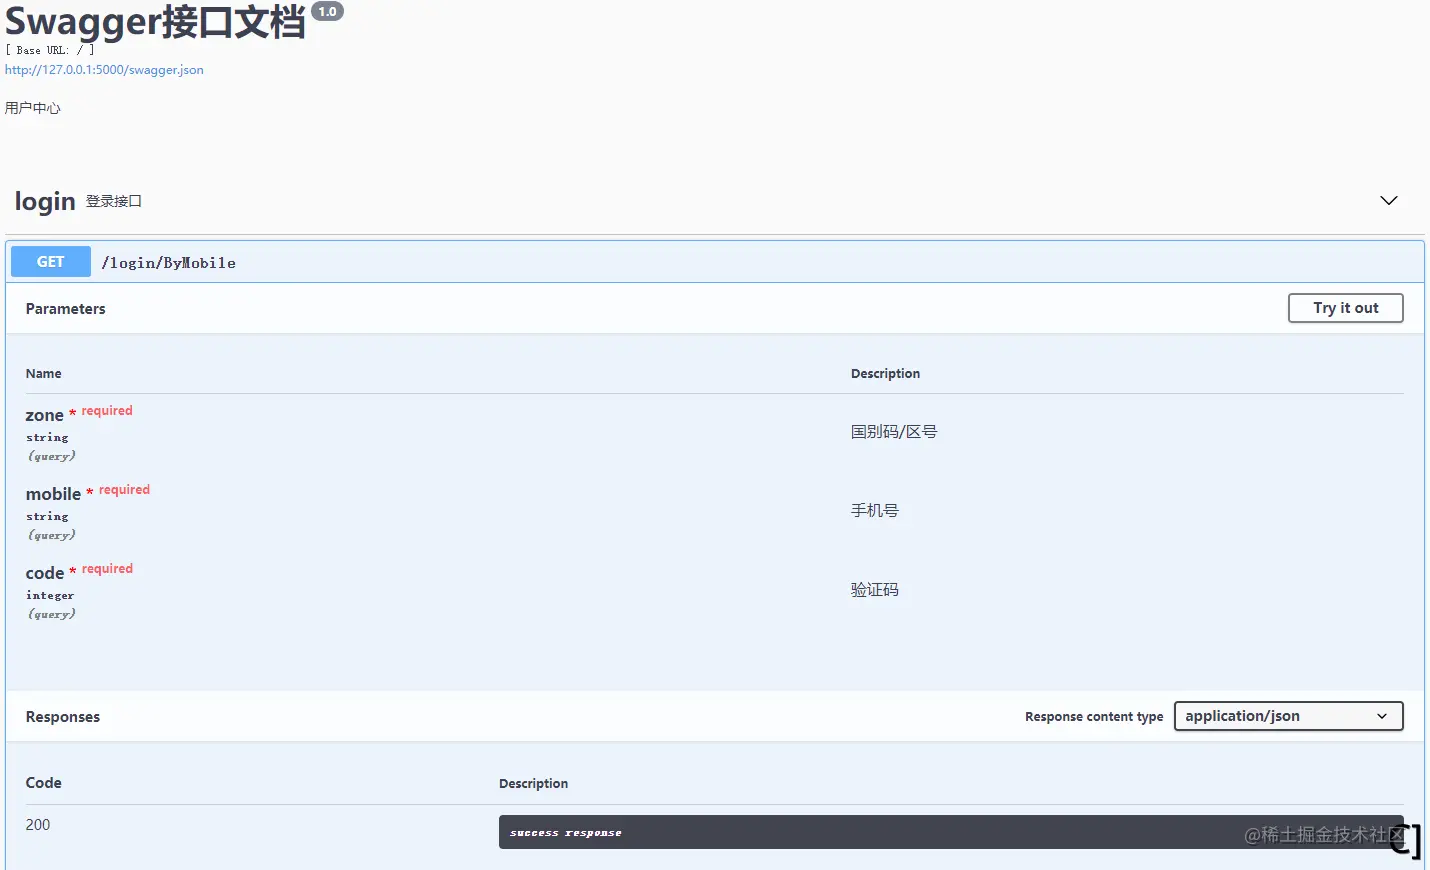Click the /login/ByMobile endpoint path

tap(168, 263)
